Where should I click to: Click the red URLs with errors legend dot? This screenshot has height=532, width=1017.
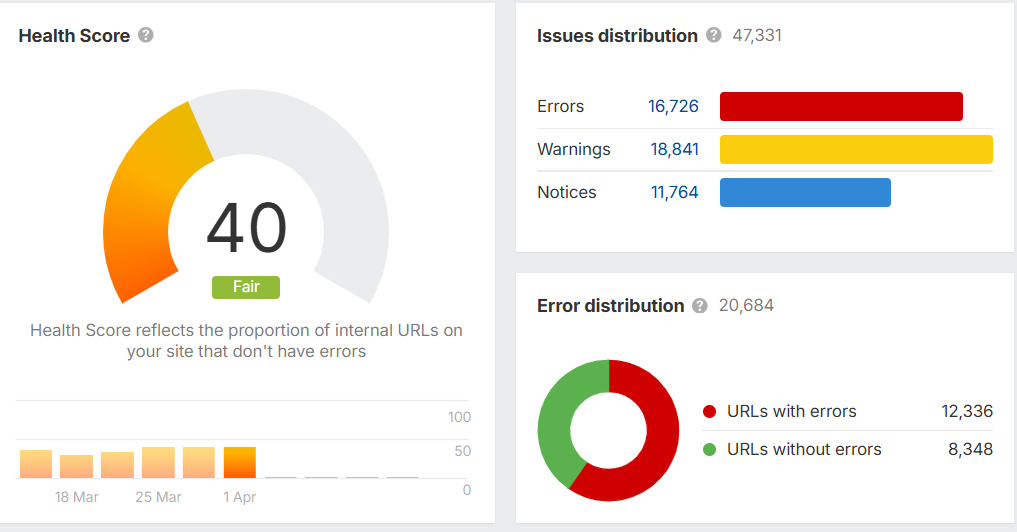(x=710, y=412)
